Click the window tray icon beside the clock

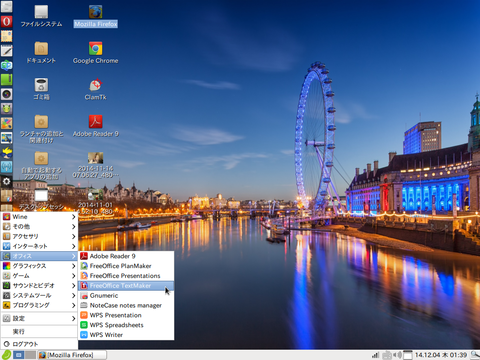(x=408, y=355)
